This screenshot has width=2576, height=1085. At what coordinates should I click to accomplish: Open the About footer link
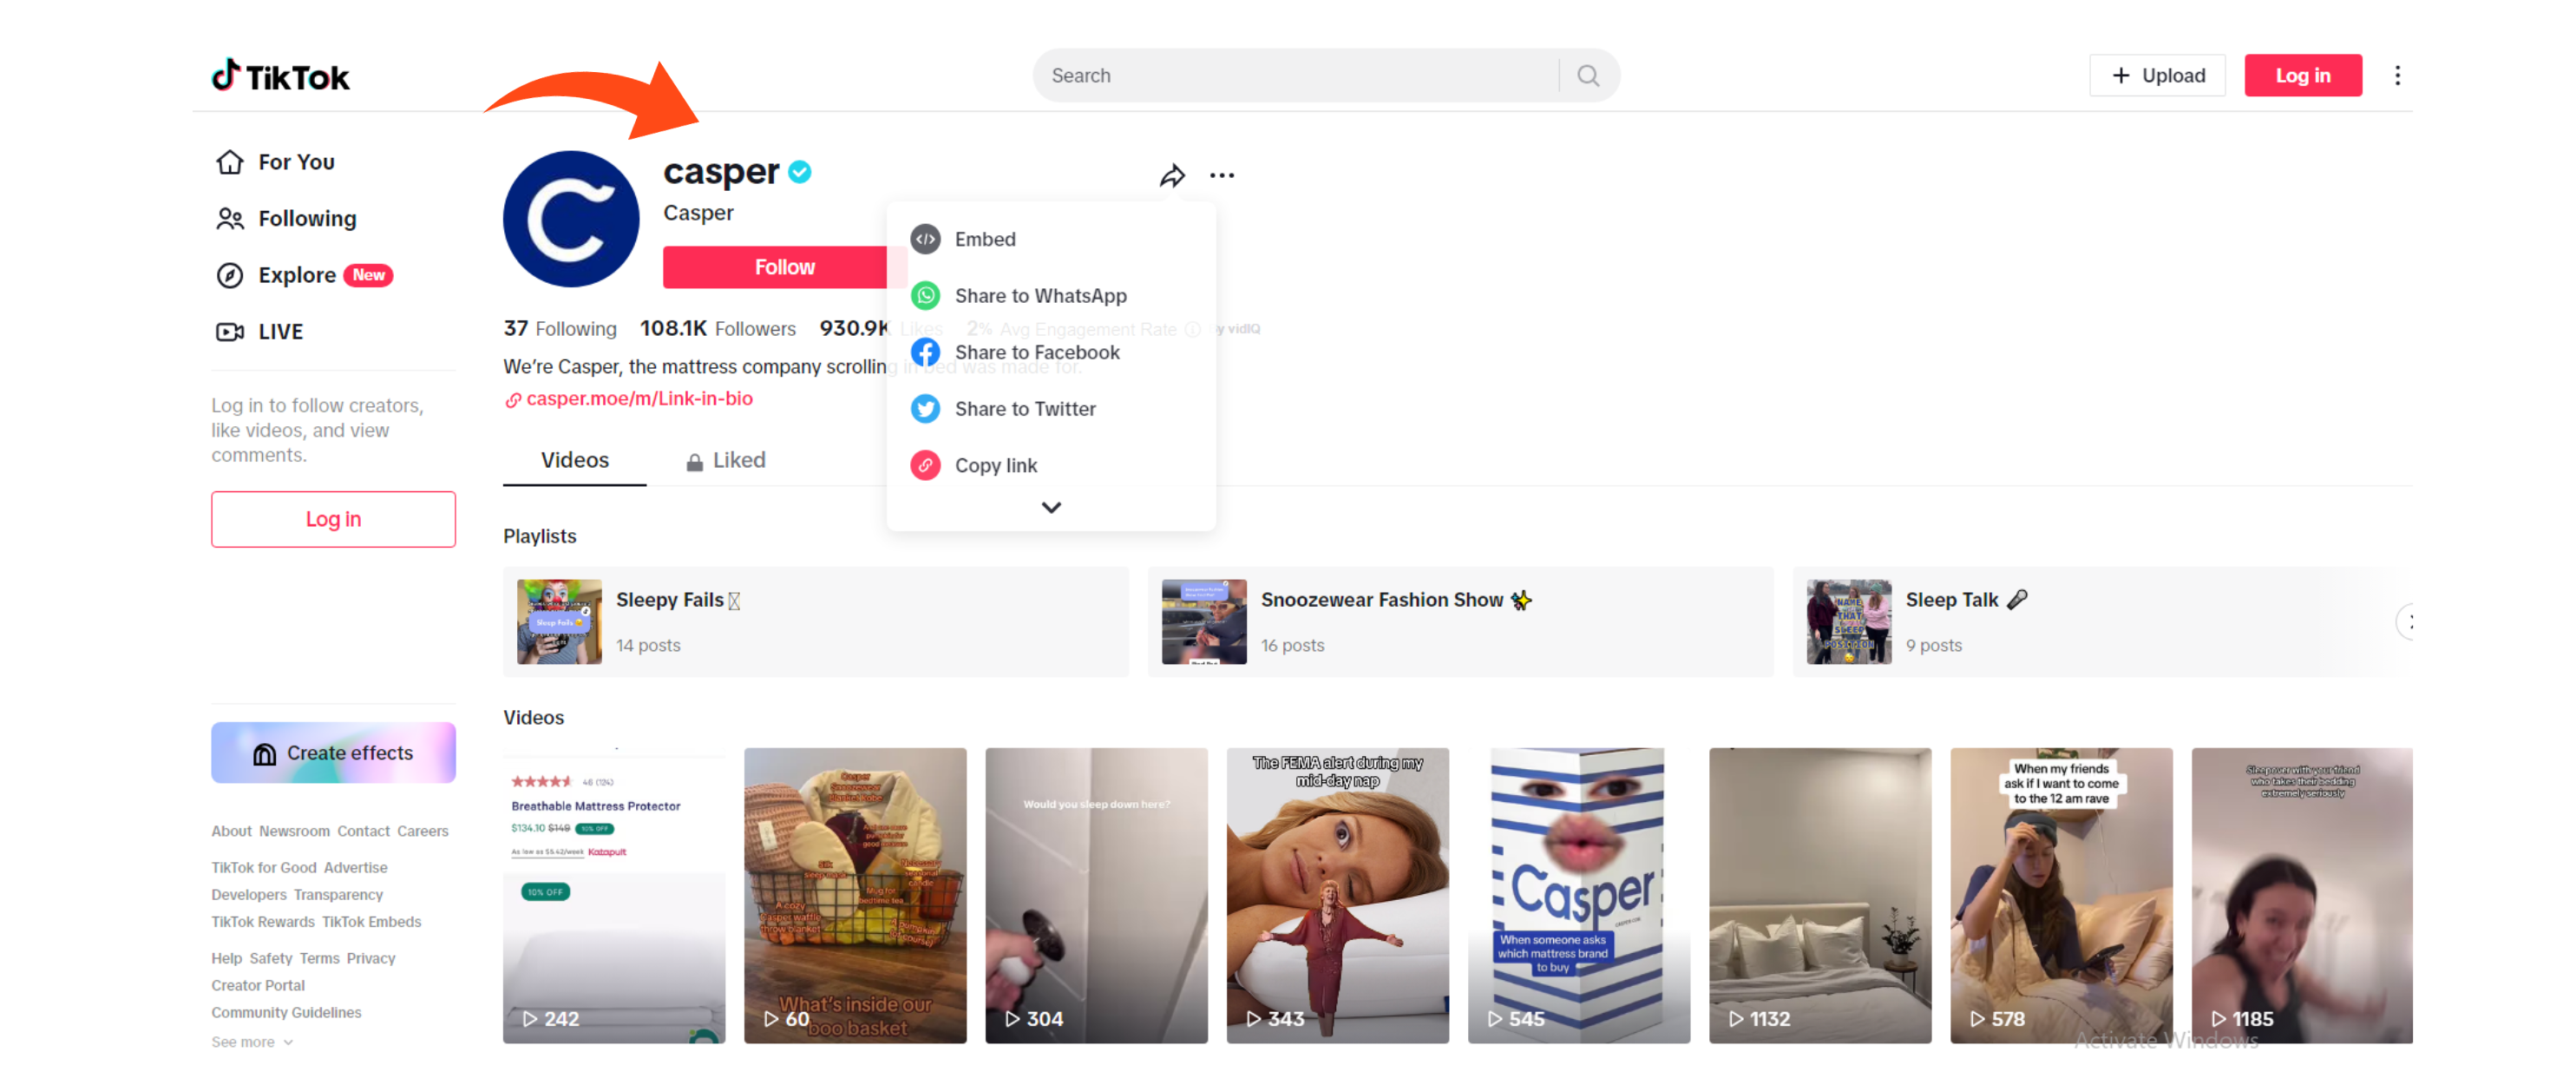231,832
